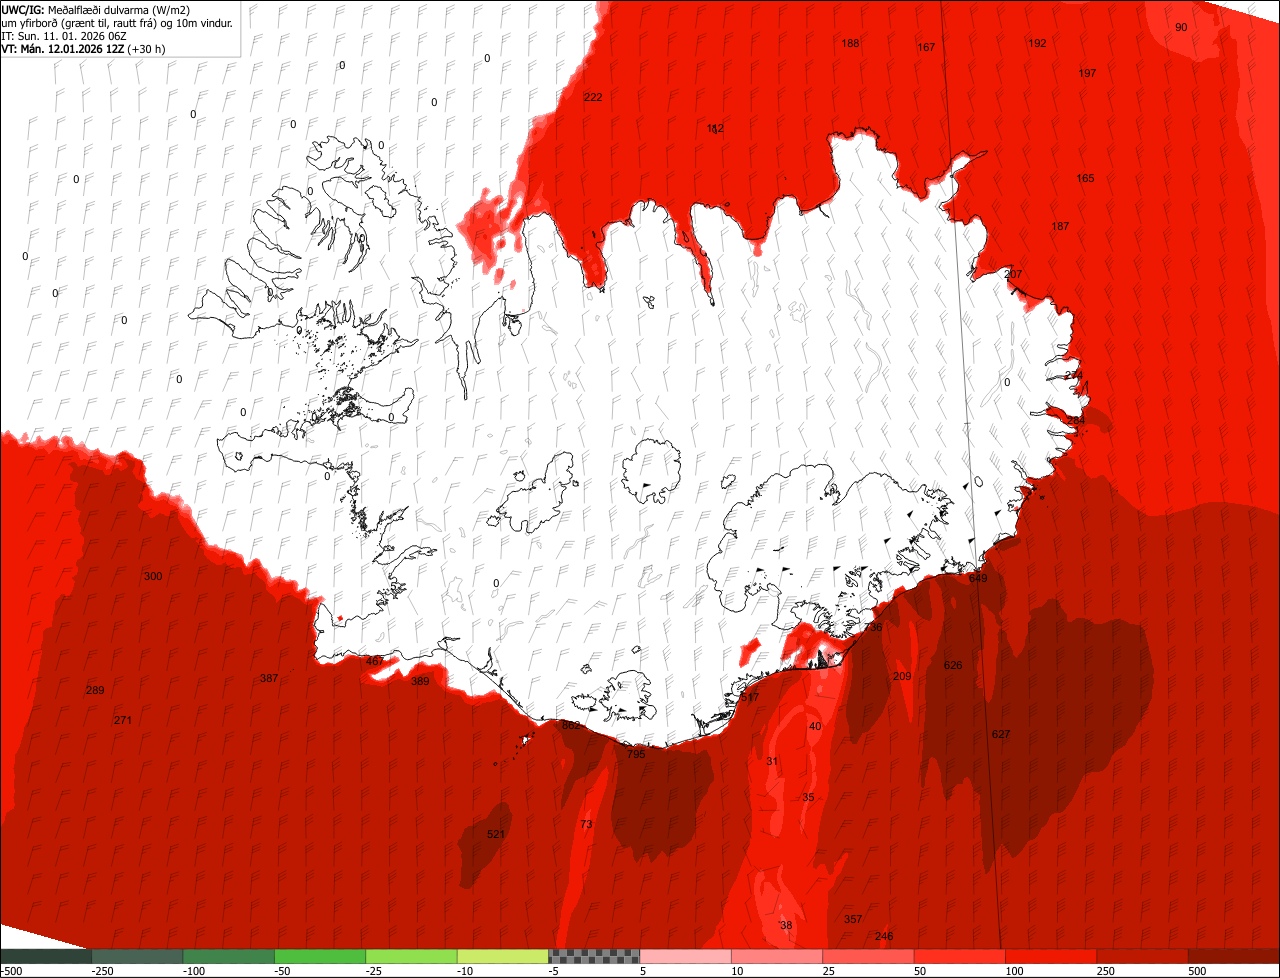Click the pink legend swatch between 10 and 25
1280x978 pixels.
[777, 956]
